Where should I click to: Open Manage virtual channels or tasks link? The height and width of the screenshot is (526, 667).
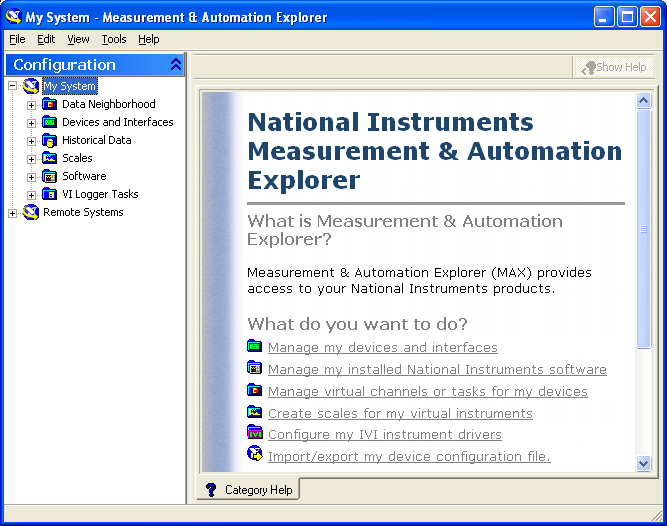[428, 391]
